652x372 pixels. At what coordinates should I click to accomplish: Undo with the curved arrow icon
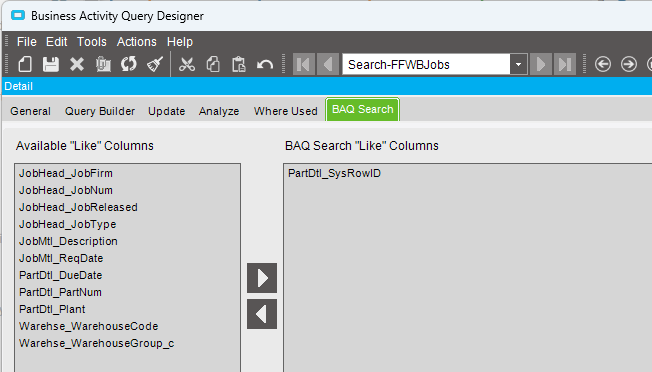(265, 64)
